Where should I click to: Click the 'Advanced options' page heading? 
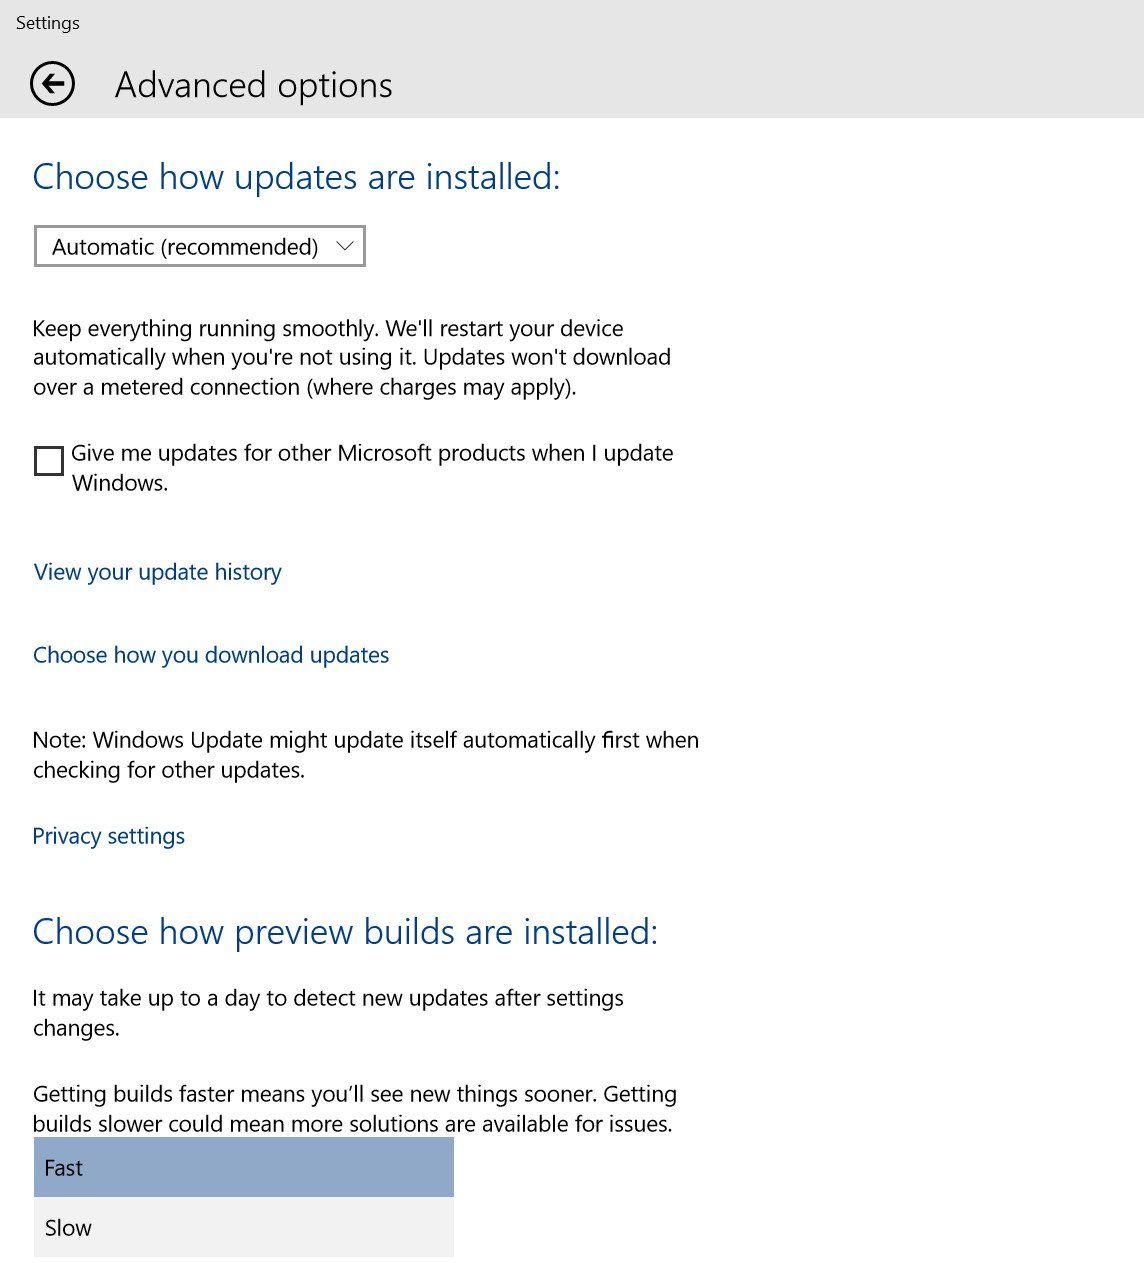pos(255,85)
